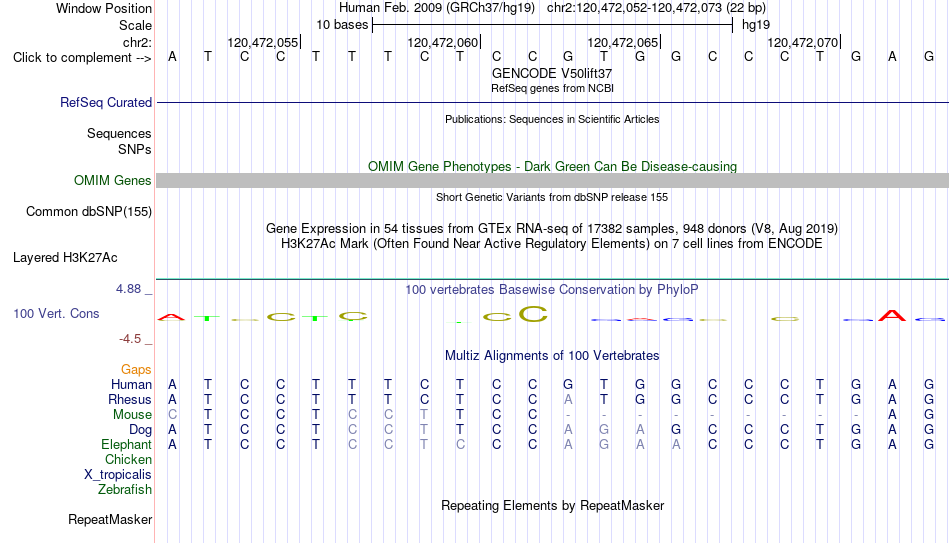This screenshot has width=950, height=543.
Task: Click the 120,472,065 coordinate marker
Action: point(623,42)
